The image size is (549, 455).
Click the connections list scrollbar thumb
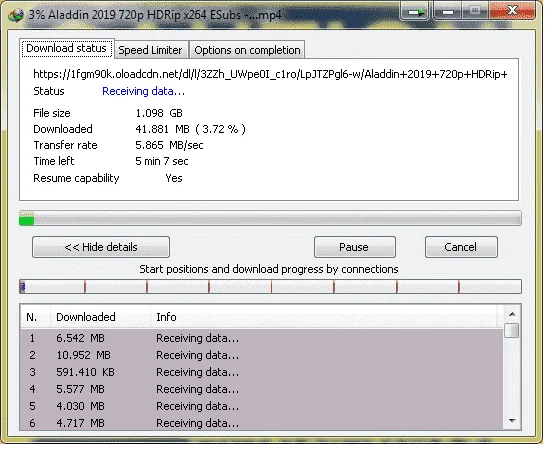[512, 330]
